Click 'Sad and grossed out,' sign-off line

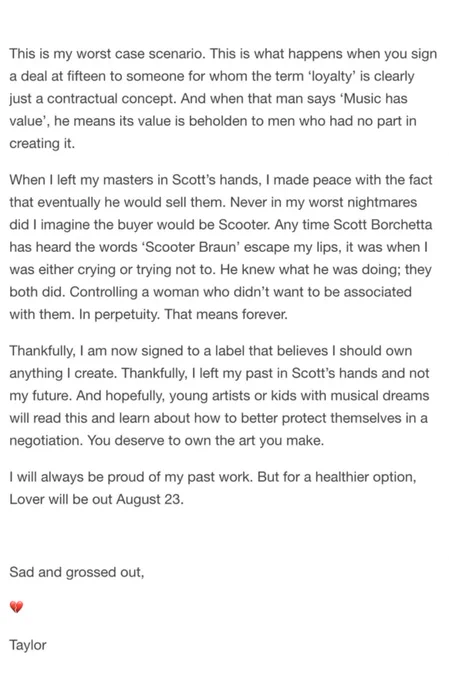(x=77, y=572)
